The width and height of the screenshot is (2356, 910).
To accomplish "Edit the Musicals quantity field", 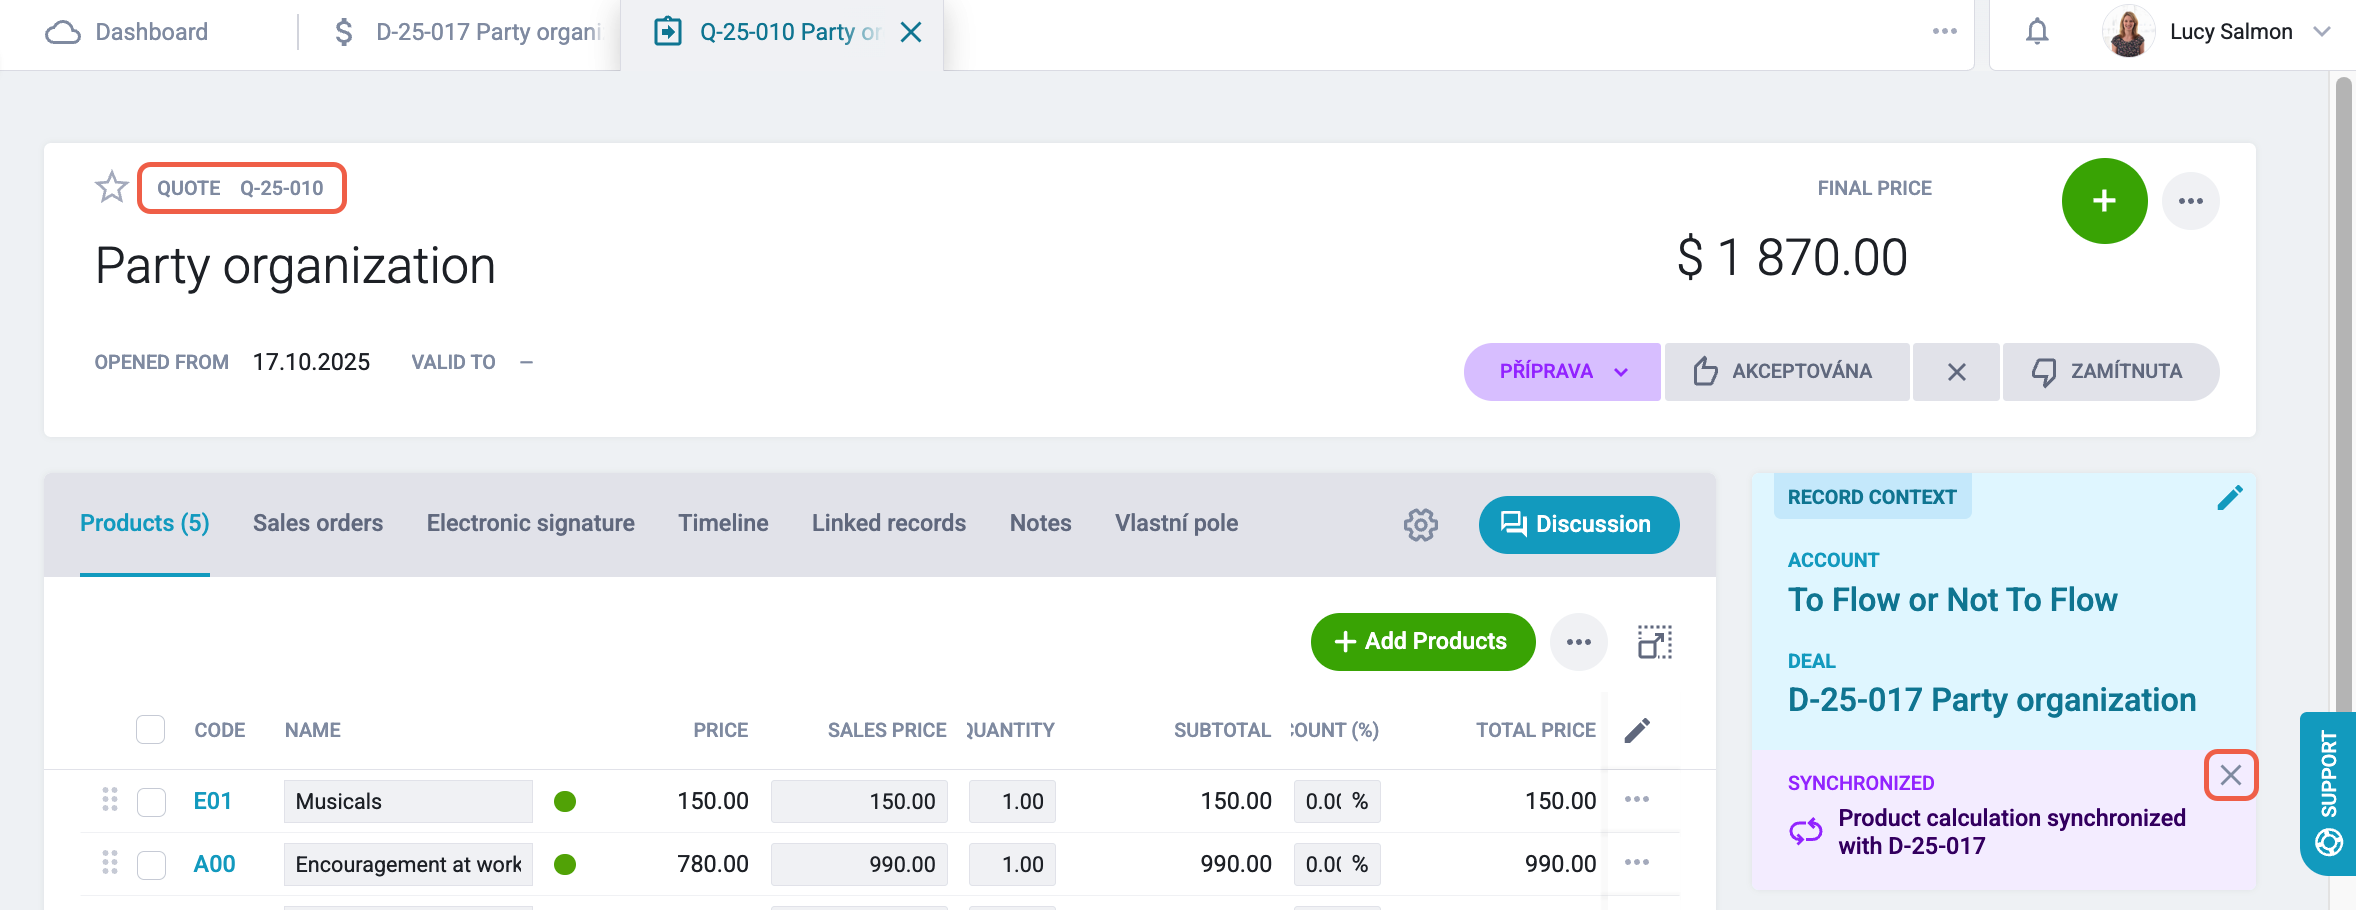I will [x=1012, y=801].
